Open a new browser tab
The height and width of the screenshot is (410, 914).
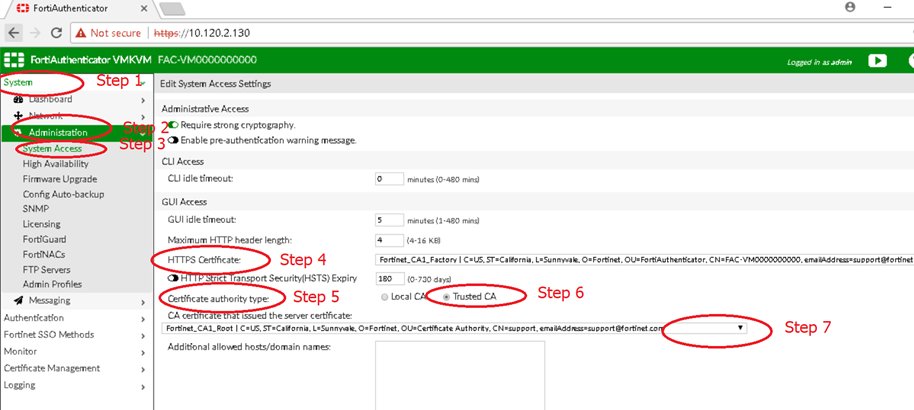tap(172, 8)
